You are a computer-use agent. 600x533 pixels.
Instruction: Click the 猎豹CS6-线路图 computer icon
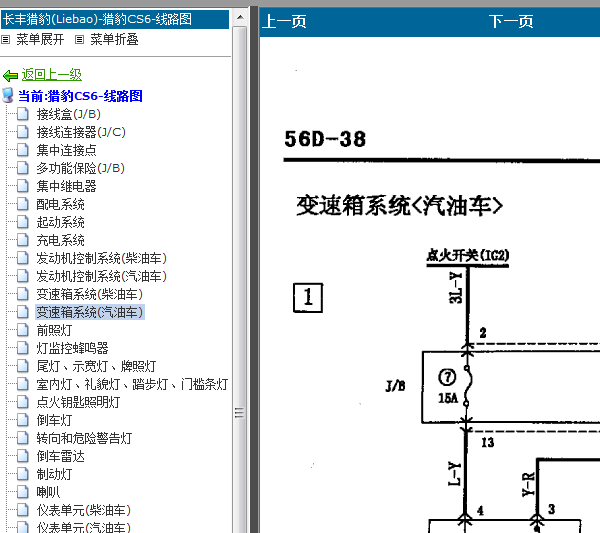(x=8, y=96)
